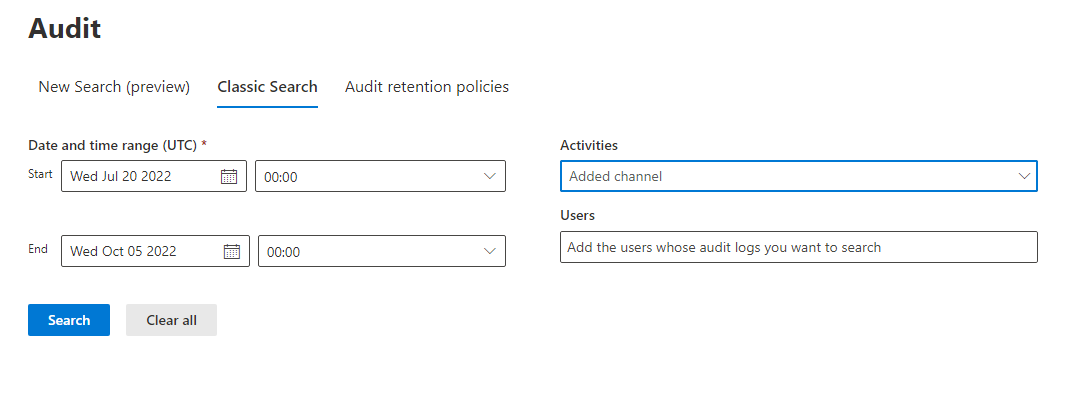Open the Activities dropdown showing Added channel
This screenshot has height=394, width=1072.
click(799, 176)
